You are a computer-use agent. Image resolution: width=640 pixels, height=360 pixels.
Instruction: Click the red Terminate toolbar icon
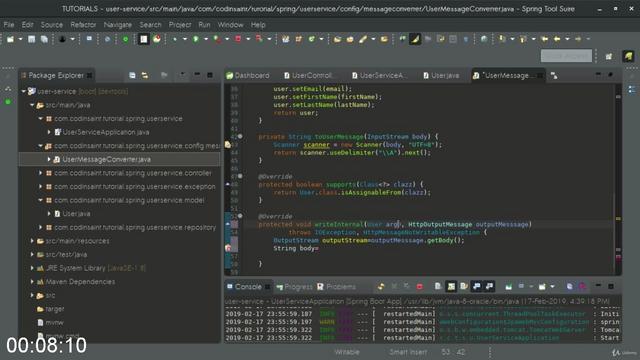[238, 39]
